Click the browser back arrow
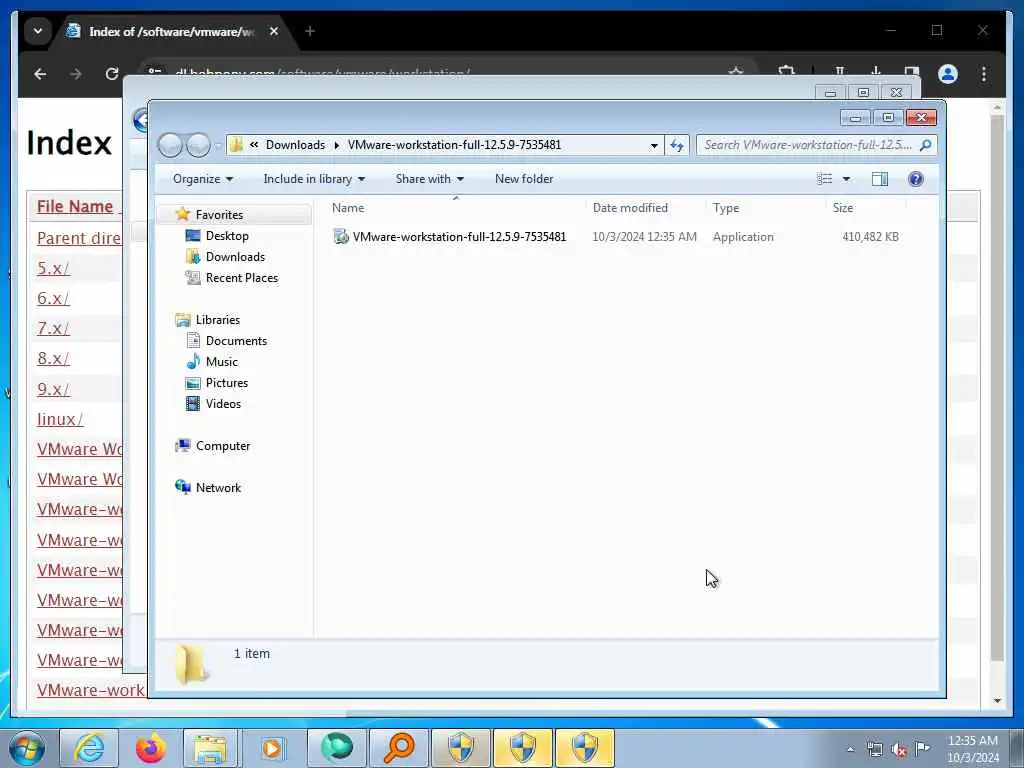 point(40,74)
